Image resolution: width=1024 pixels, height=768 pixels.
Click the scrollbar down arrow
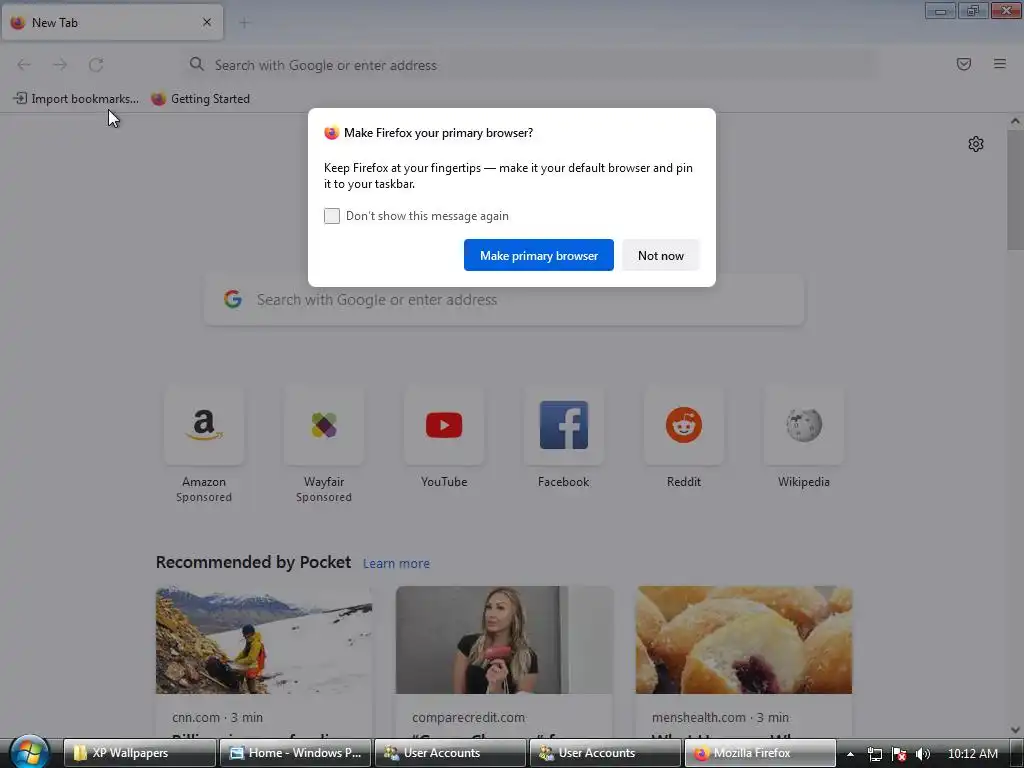[1015, 730]
